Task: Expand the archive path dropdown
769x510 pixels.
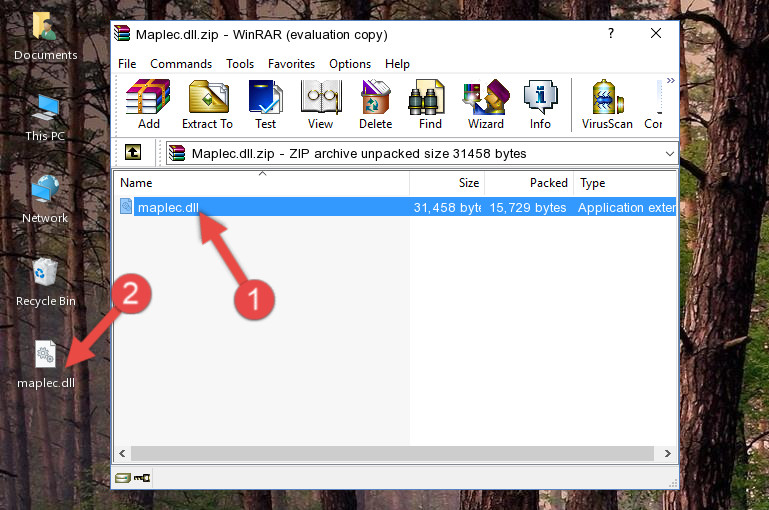Action: click(669, 153)
